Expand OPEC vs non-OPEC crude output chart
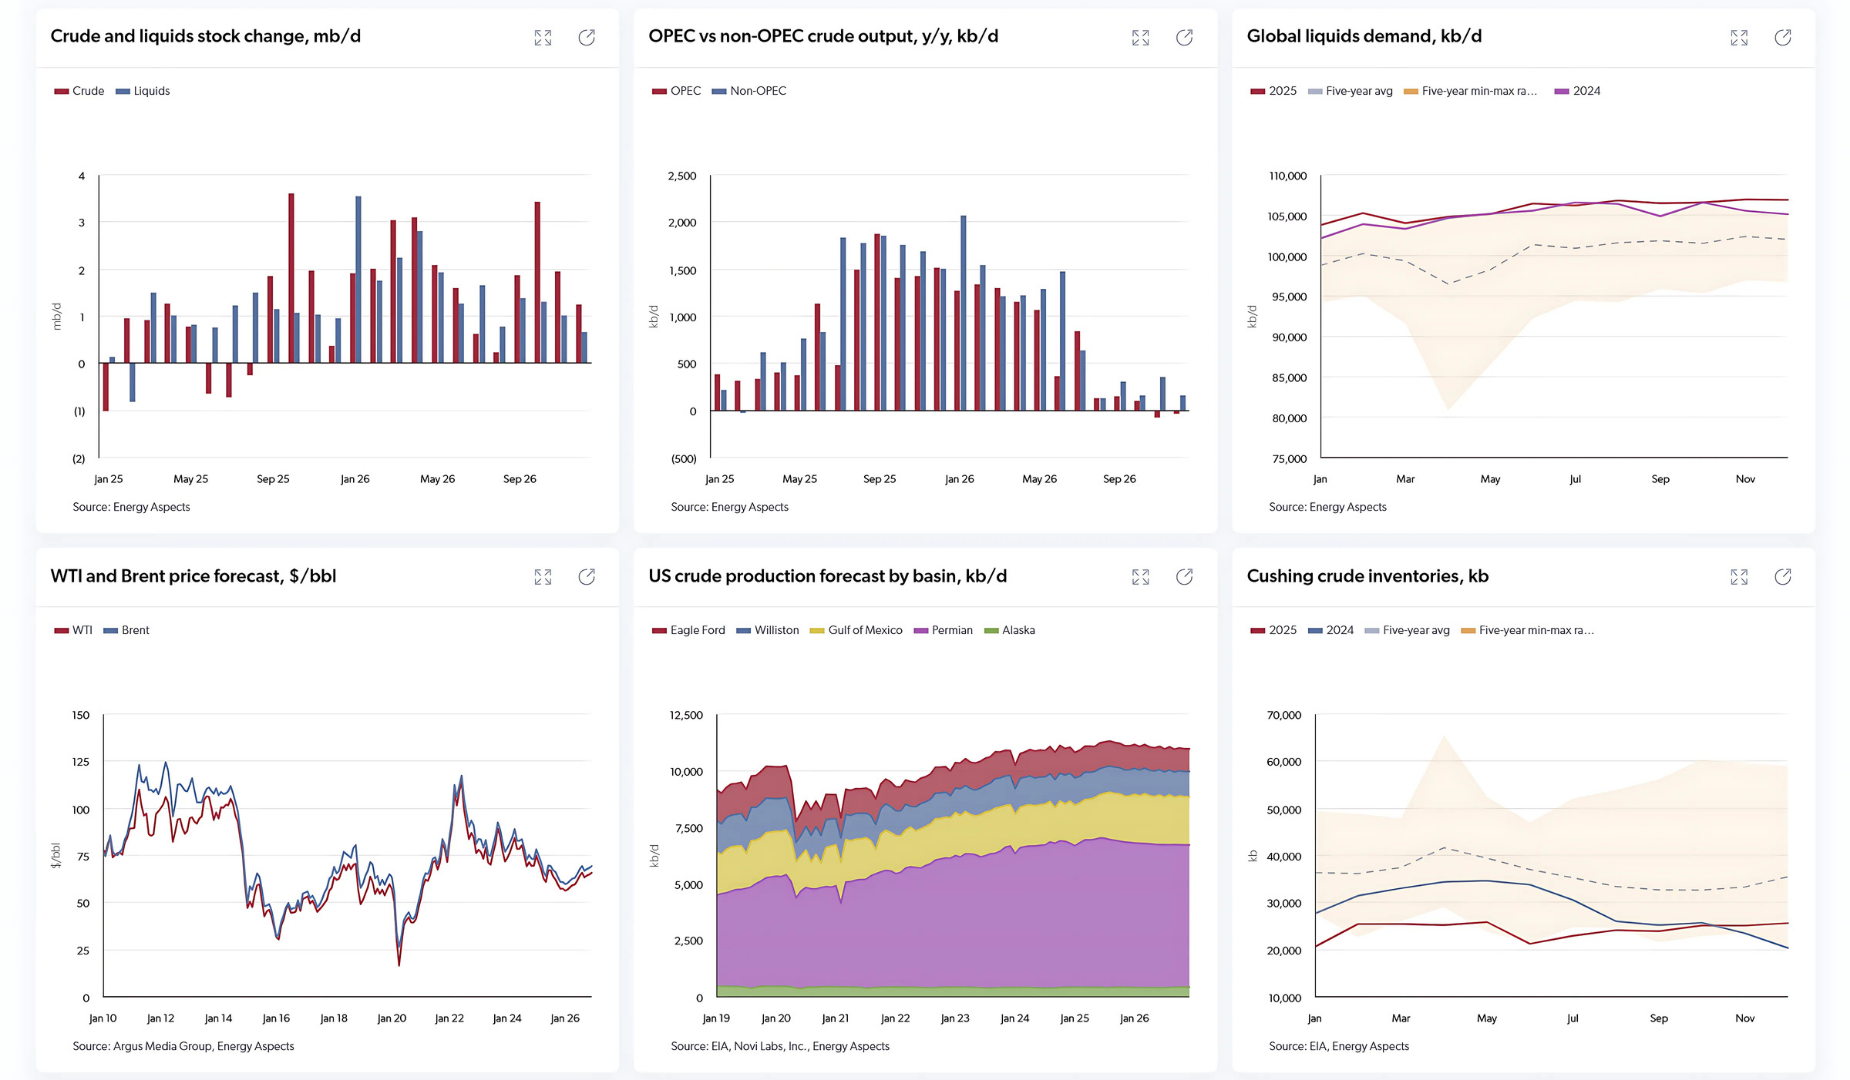This screenshot has width=1850, height=1080. point(1140,38)
